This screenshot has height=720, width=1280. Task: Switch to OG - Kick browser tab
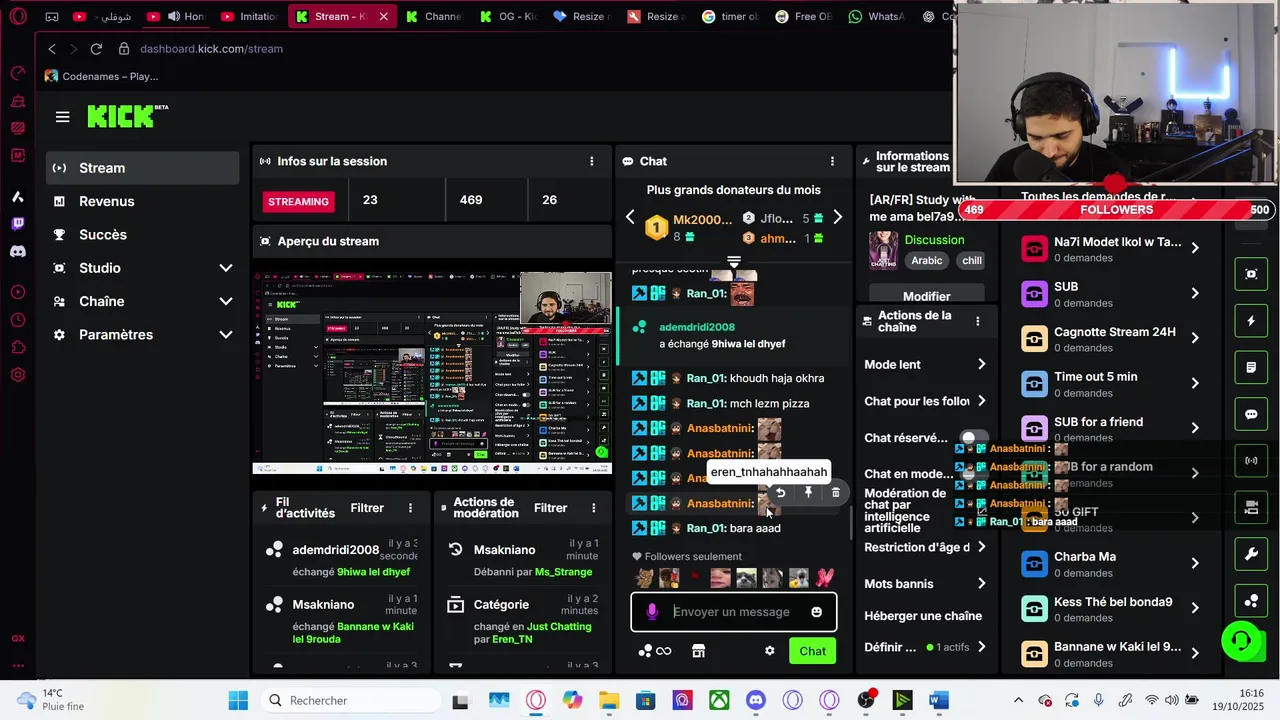[508, 16]
